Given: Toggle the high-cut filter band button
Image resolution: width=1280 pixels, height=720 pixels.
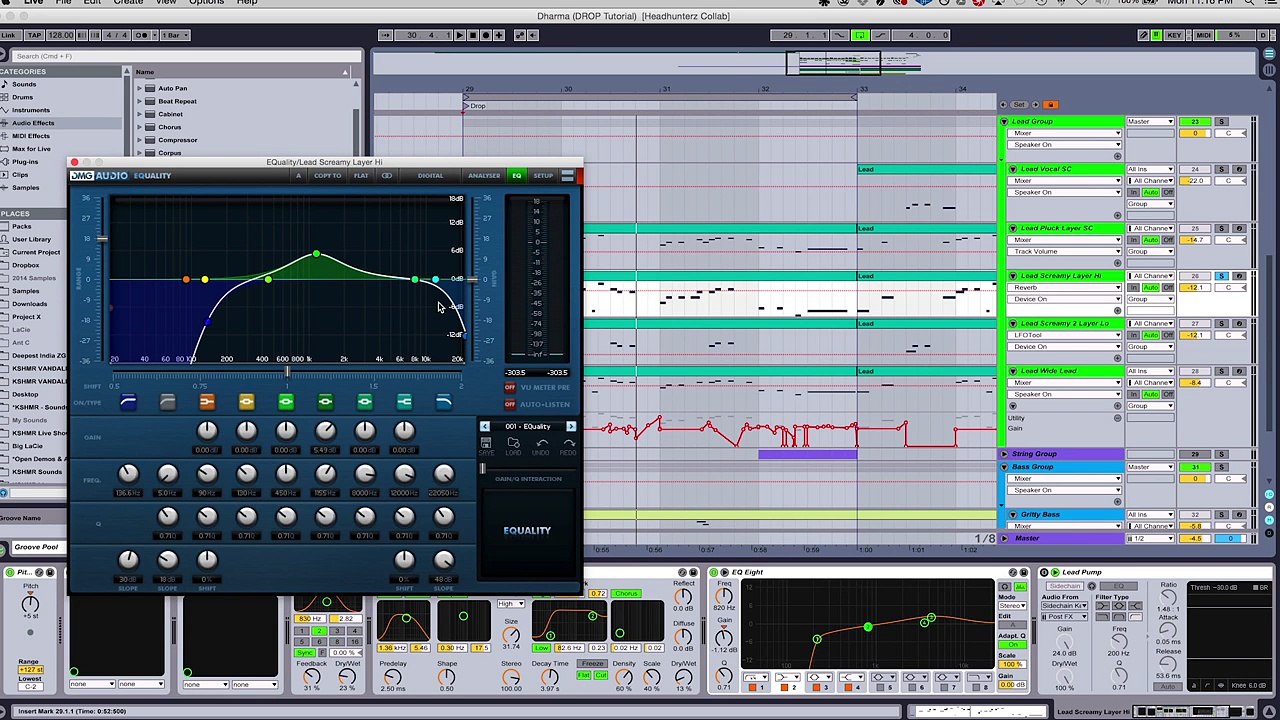Looking at the screenshot, I should point(443,402).
